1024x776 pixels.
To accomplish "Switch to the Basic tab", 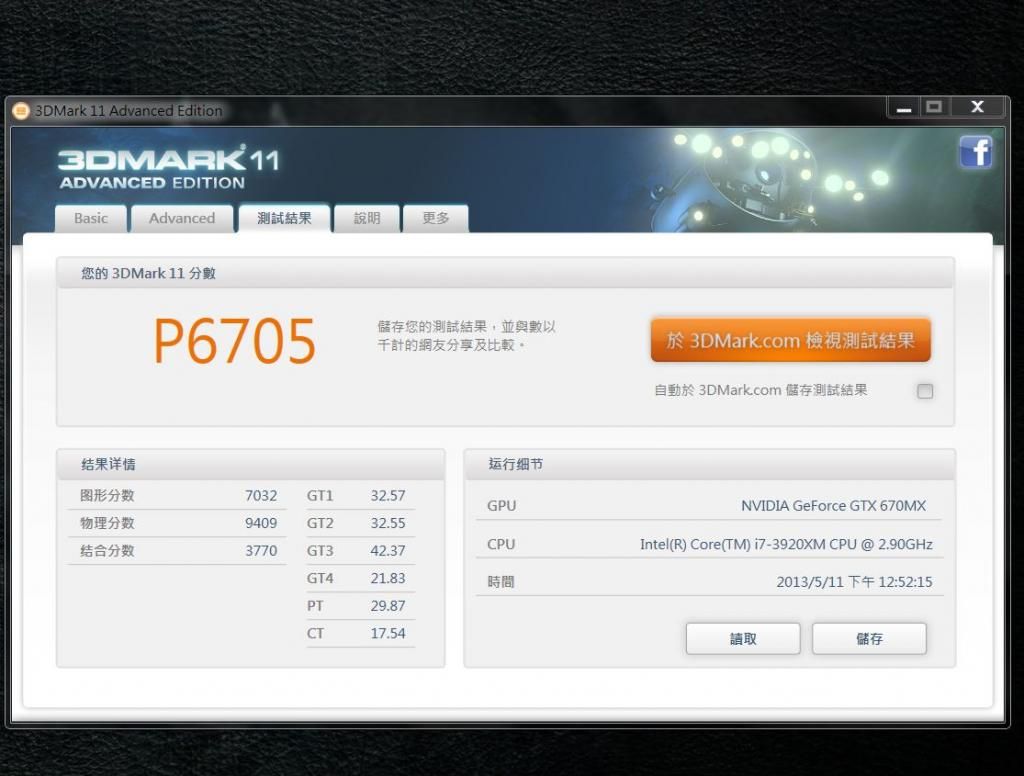I will click(x=91, y=218).
